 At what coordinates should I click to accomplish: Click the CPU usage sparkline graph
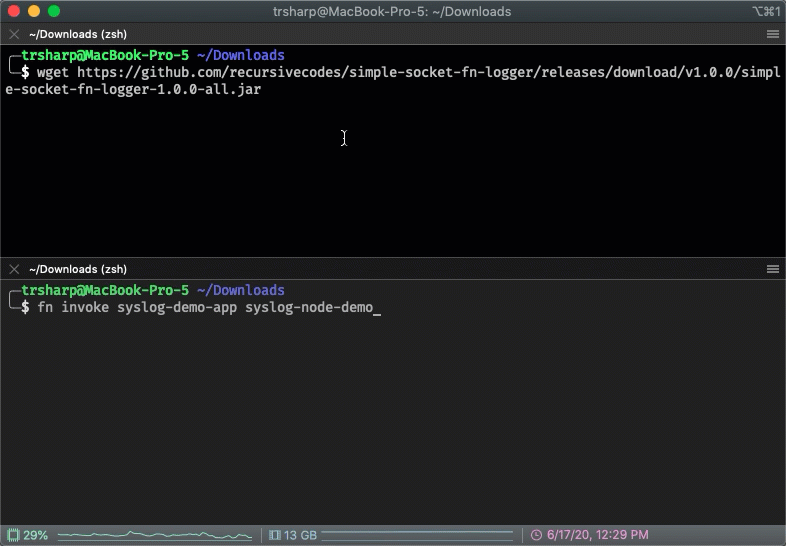[x=154, y=535]
